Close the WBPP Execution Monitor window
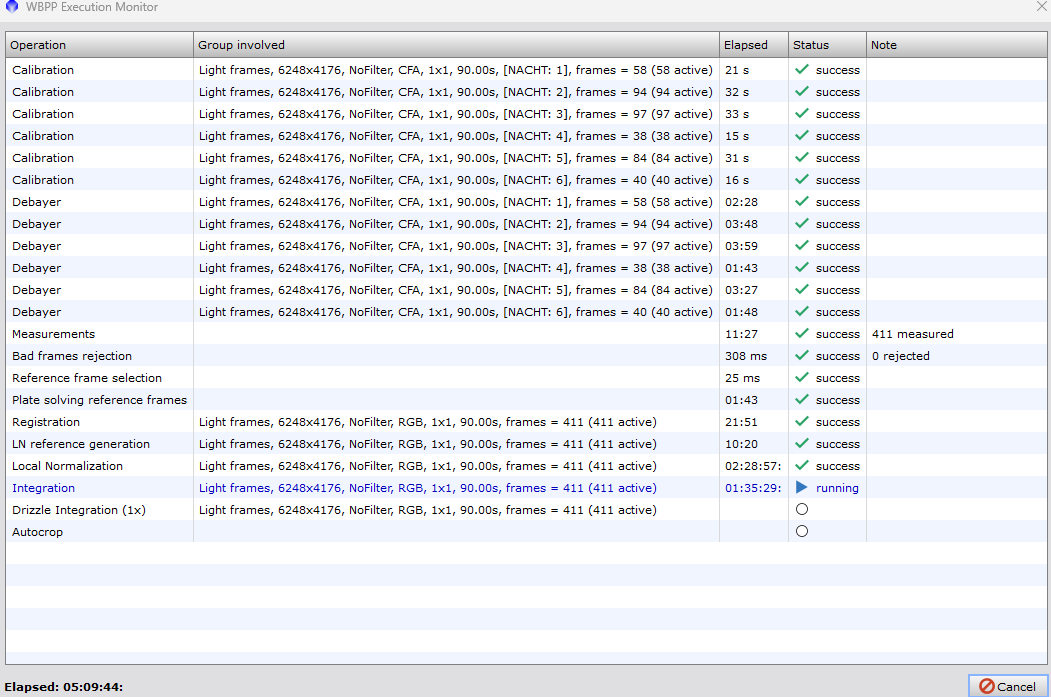 pyautogui.click(x=1042, y=7)
